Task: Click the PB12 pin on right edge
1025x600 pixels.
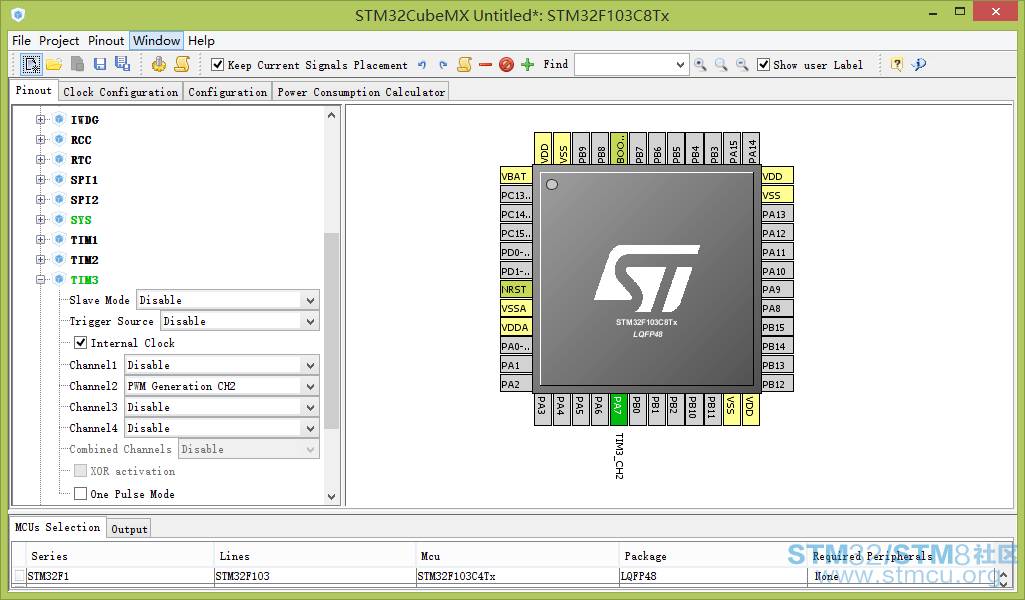Action: [777, 384]
